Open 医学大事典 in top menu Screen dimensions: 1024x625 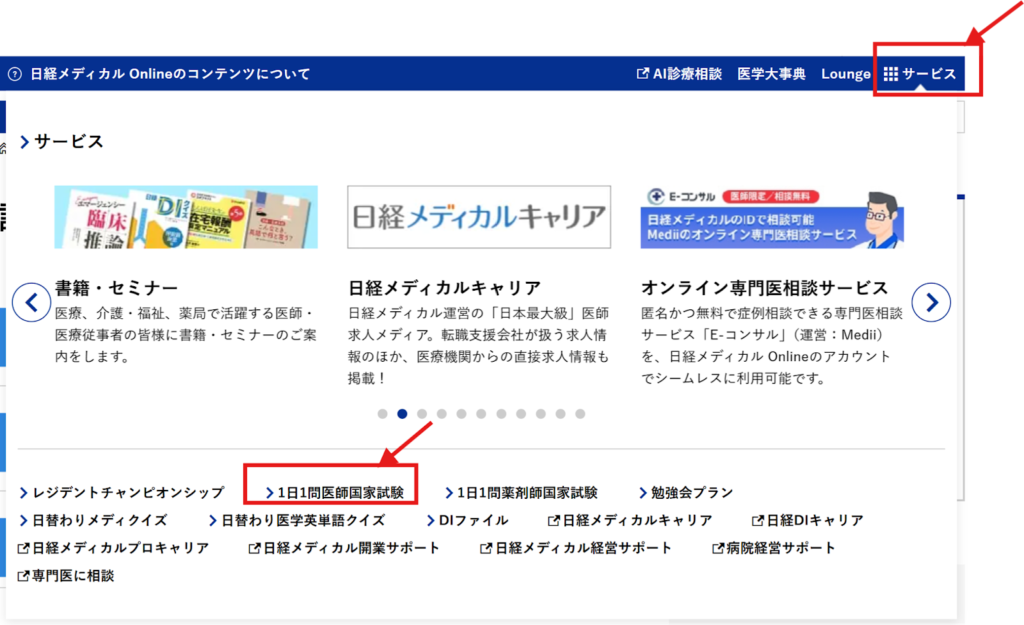click(771, 74)
